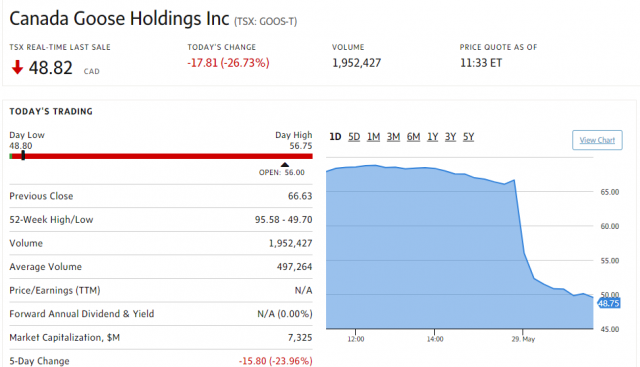640x367 pixels.
Task: Click the red day-range bar
Action: [x=161, y=156]
